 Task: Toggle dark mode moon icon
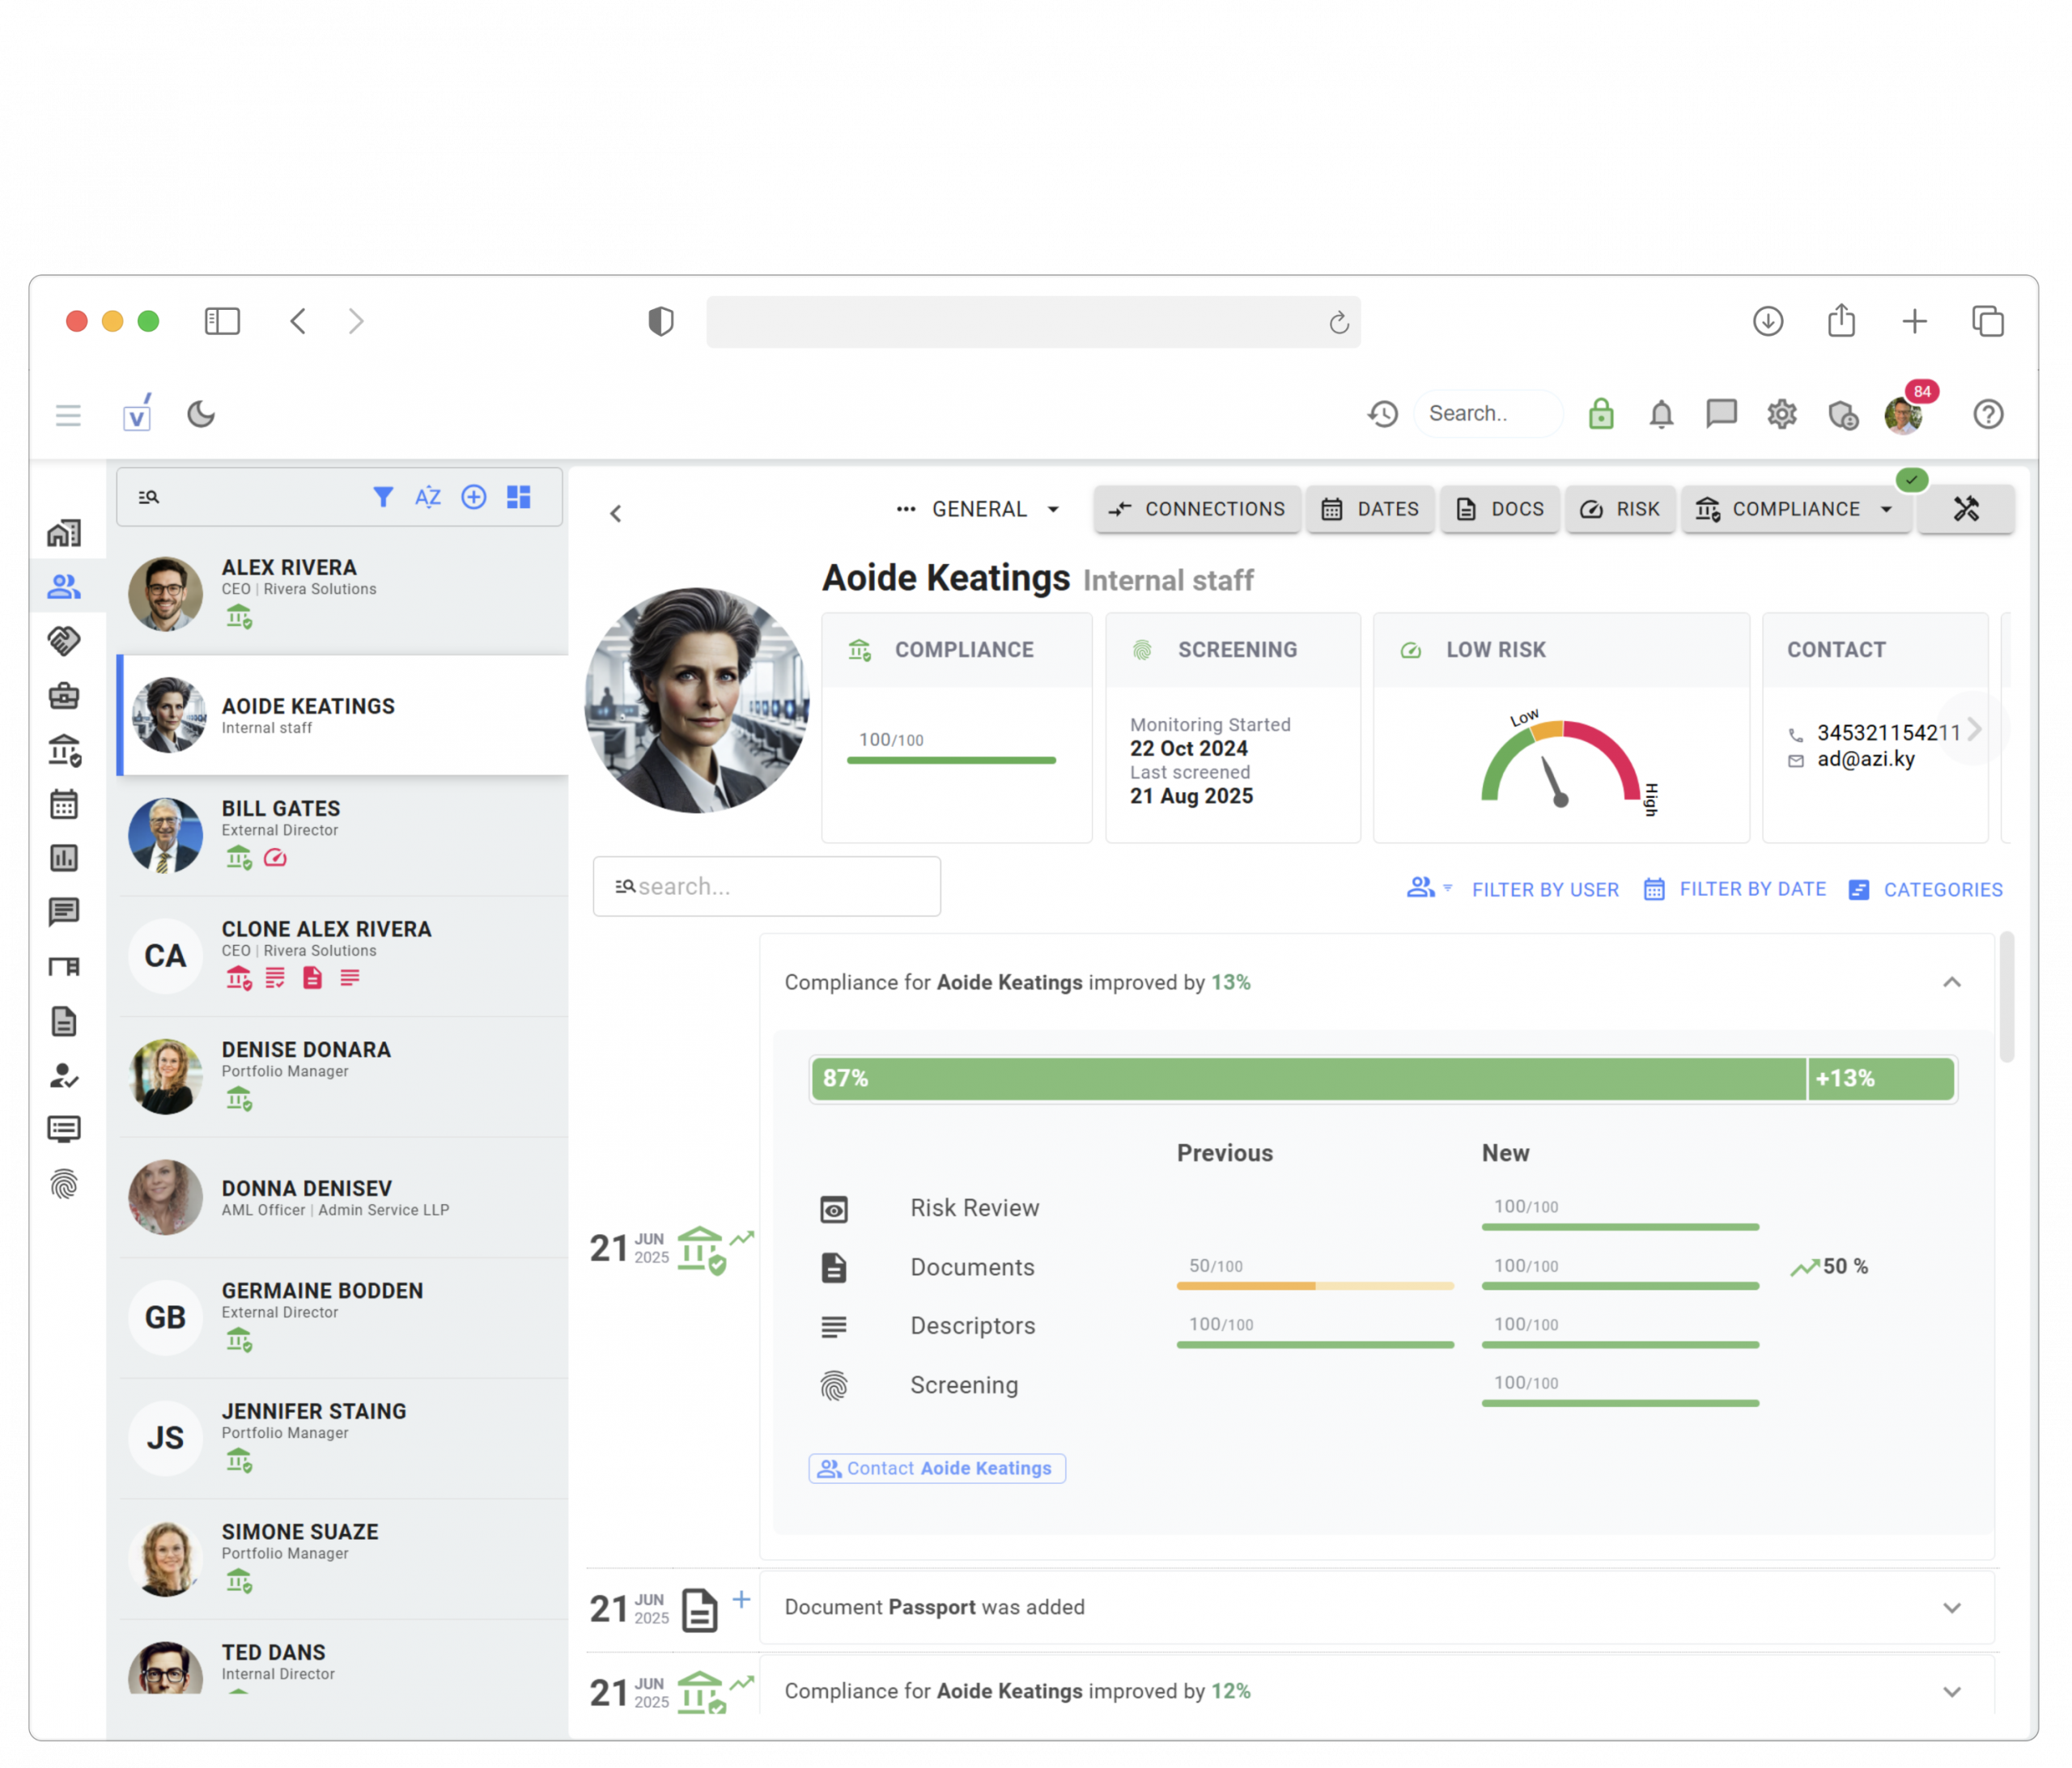pos(201,414)
